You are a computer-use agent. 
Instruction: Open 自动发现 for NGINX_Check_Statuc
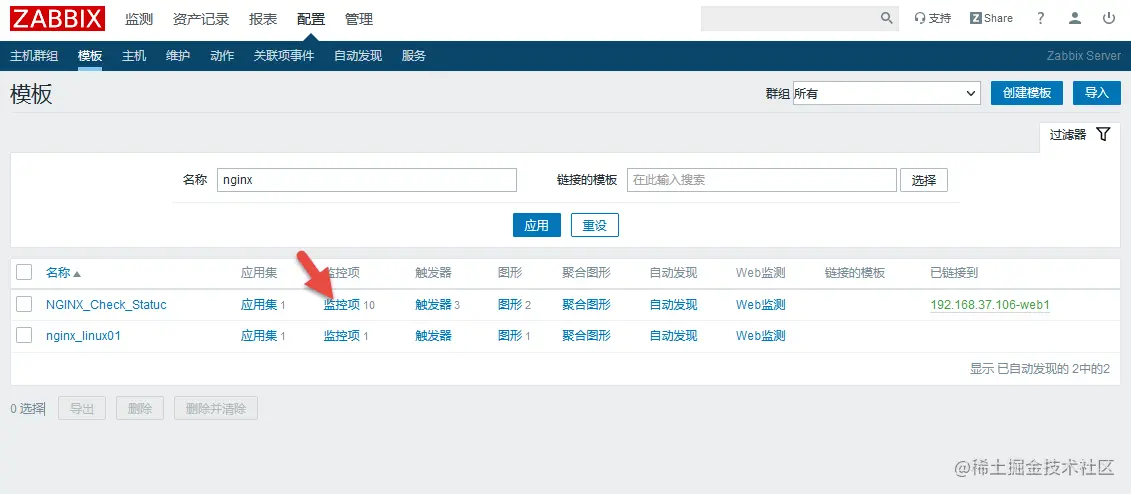[674, 305]
